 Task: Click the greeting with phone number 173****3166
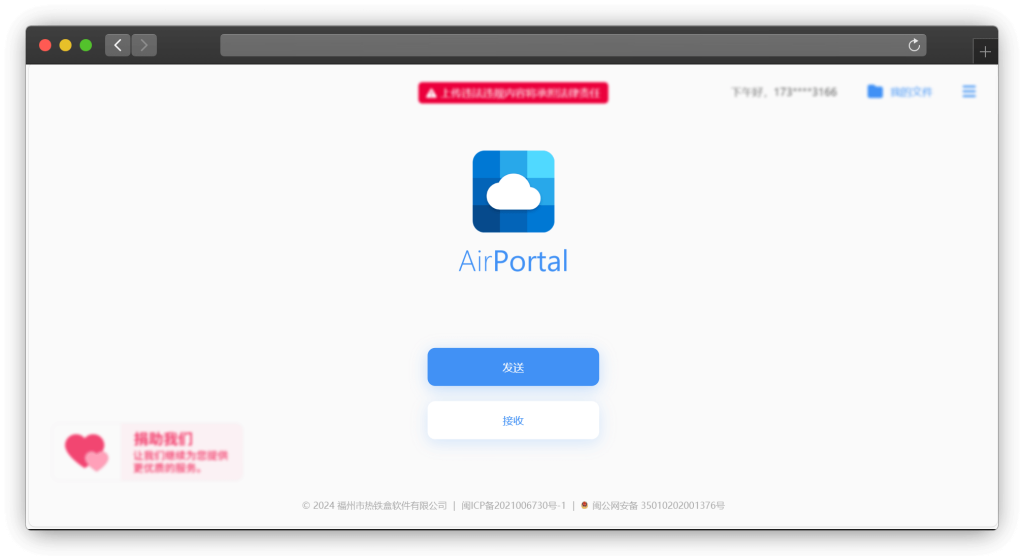point(784,92)
